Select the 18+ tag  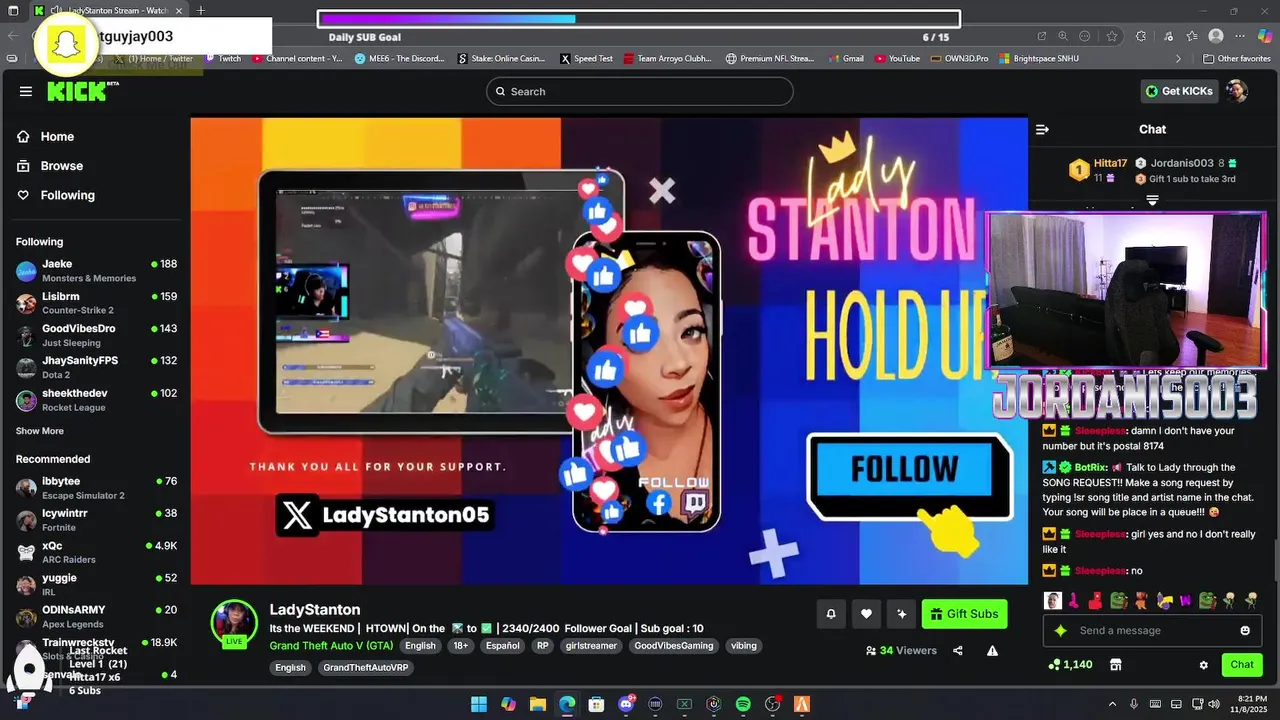(461, 646)
